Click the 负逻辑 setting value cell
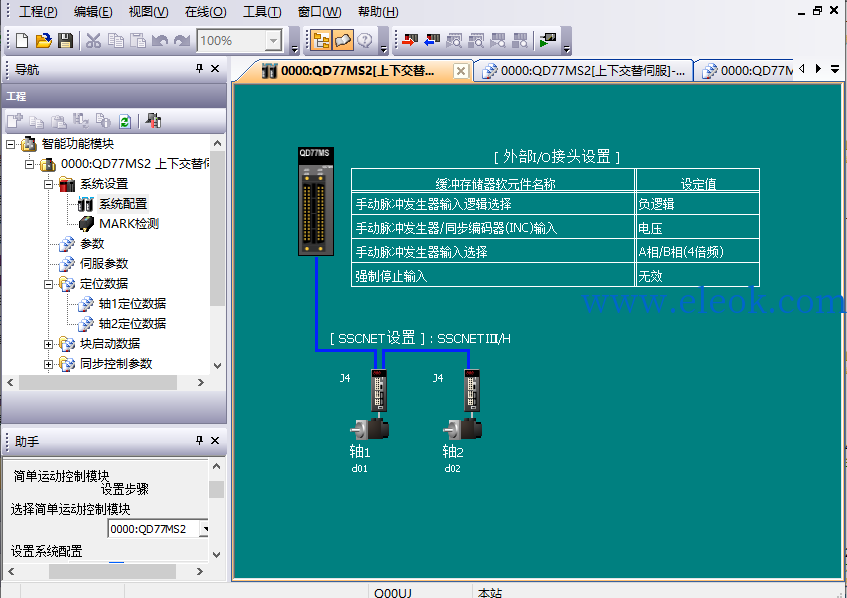The width and height of the screenshot is (847, 598). tap(698, 204)
